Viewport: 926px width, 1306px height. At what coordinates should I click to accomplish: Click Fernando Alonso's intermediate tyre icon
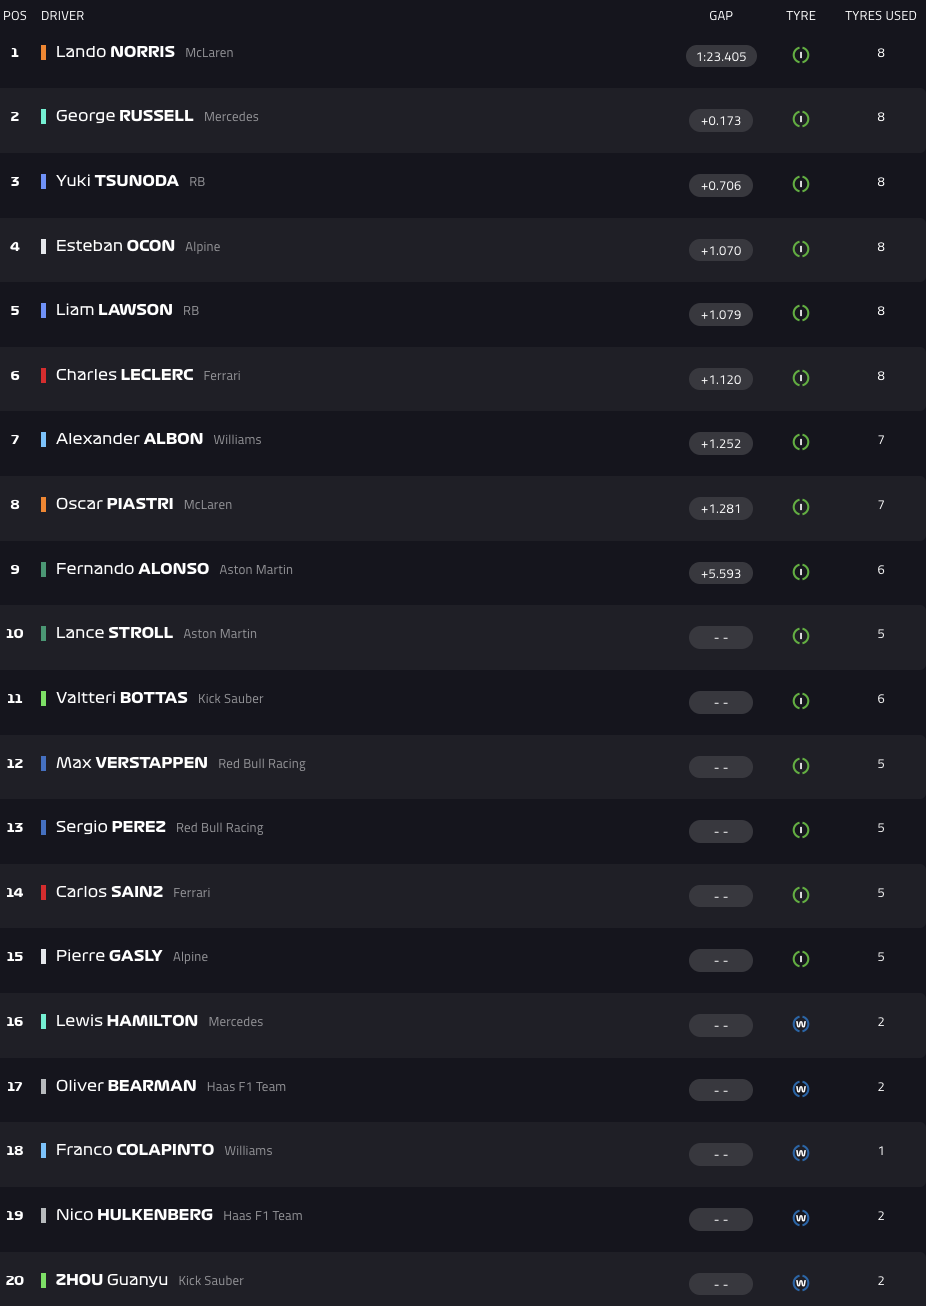coord(801,572)
